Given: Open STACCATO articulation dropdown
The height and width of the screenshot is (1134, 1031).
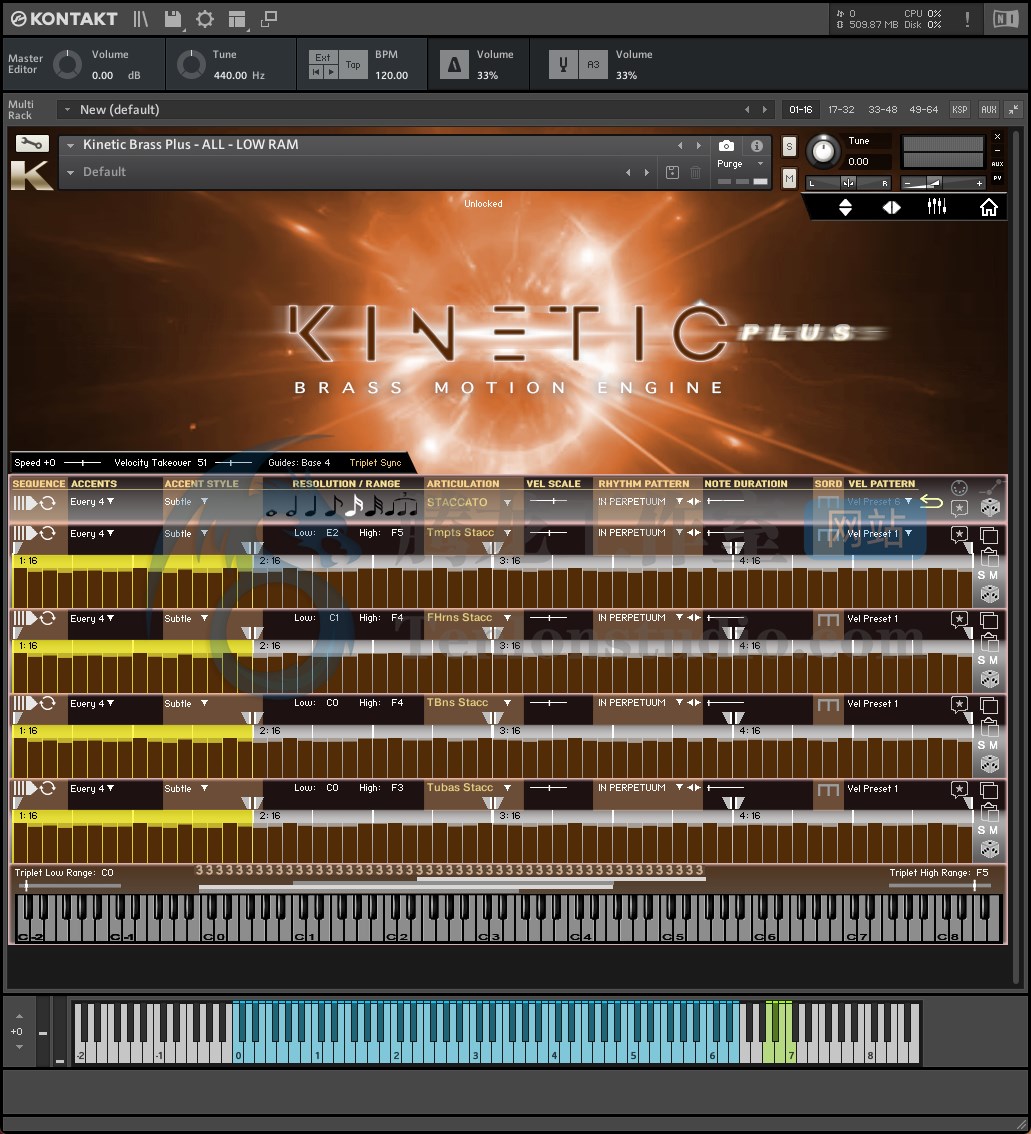Looking at the screenshot, I should [x=469, y=502].
